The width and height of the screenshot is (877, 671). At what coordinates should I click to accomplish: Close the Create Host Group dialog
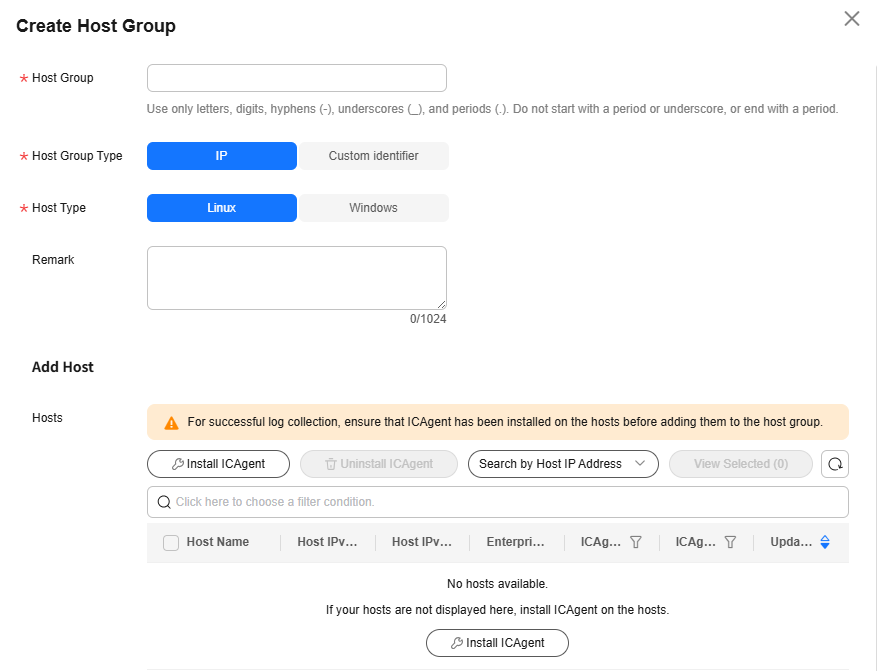point(852,18)
